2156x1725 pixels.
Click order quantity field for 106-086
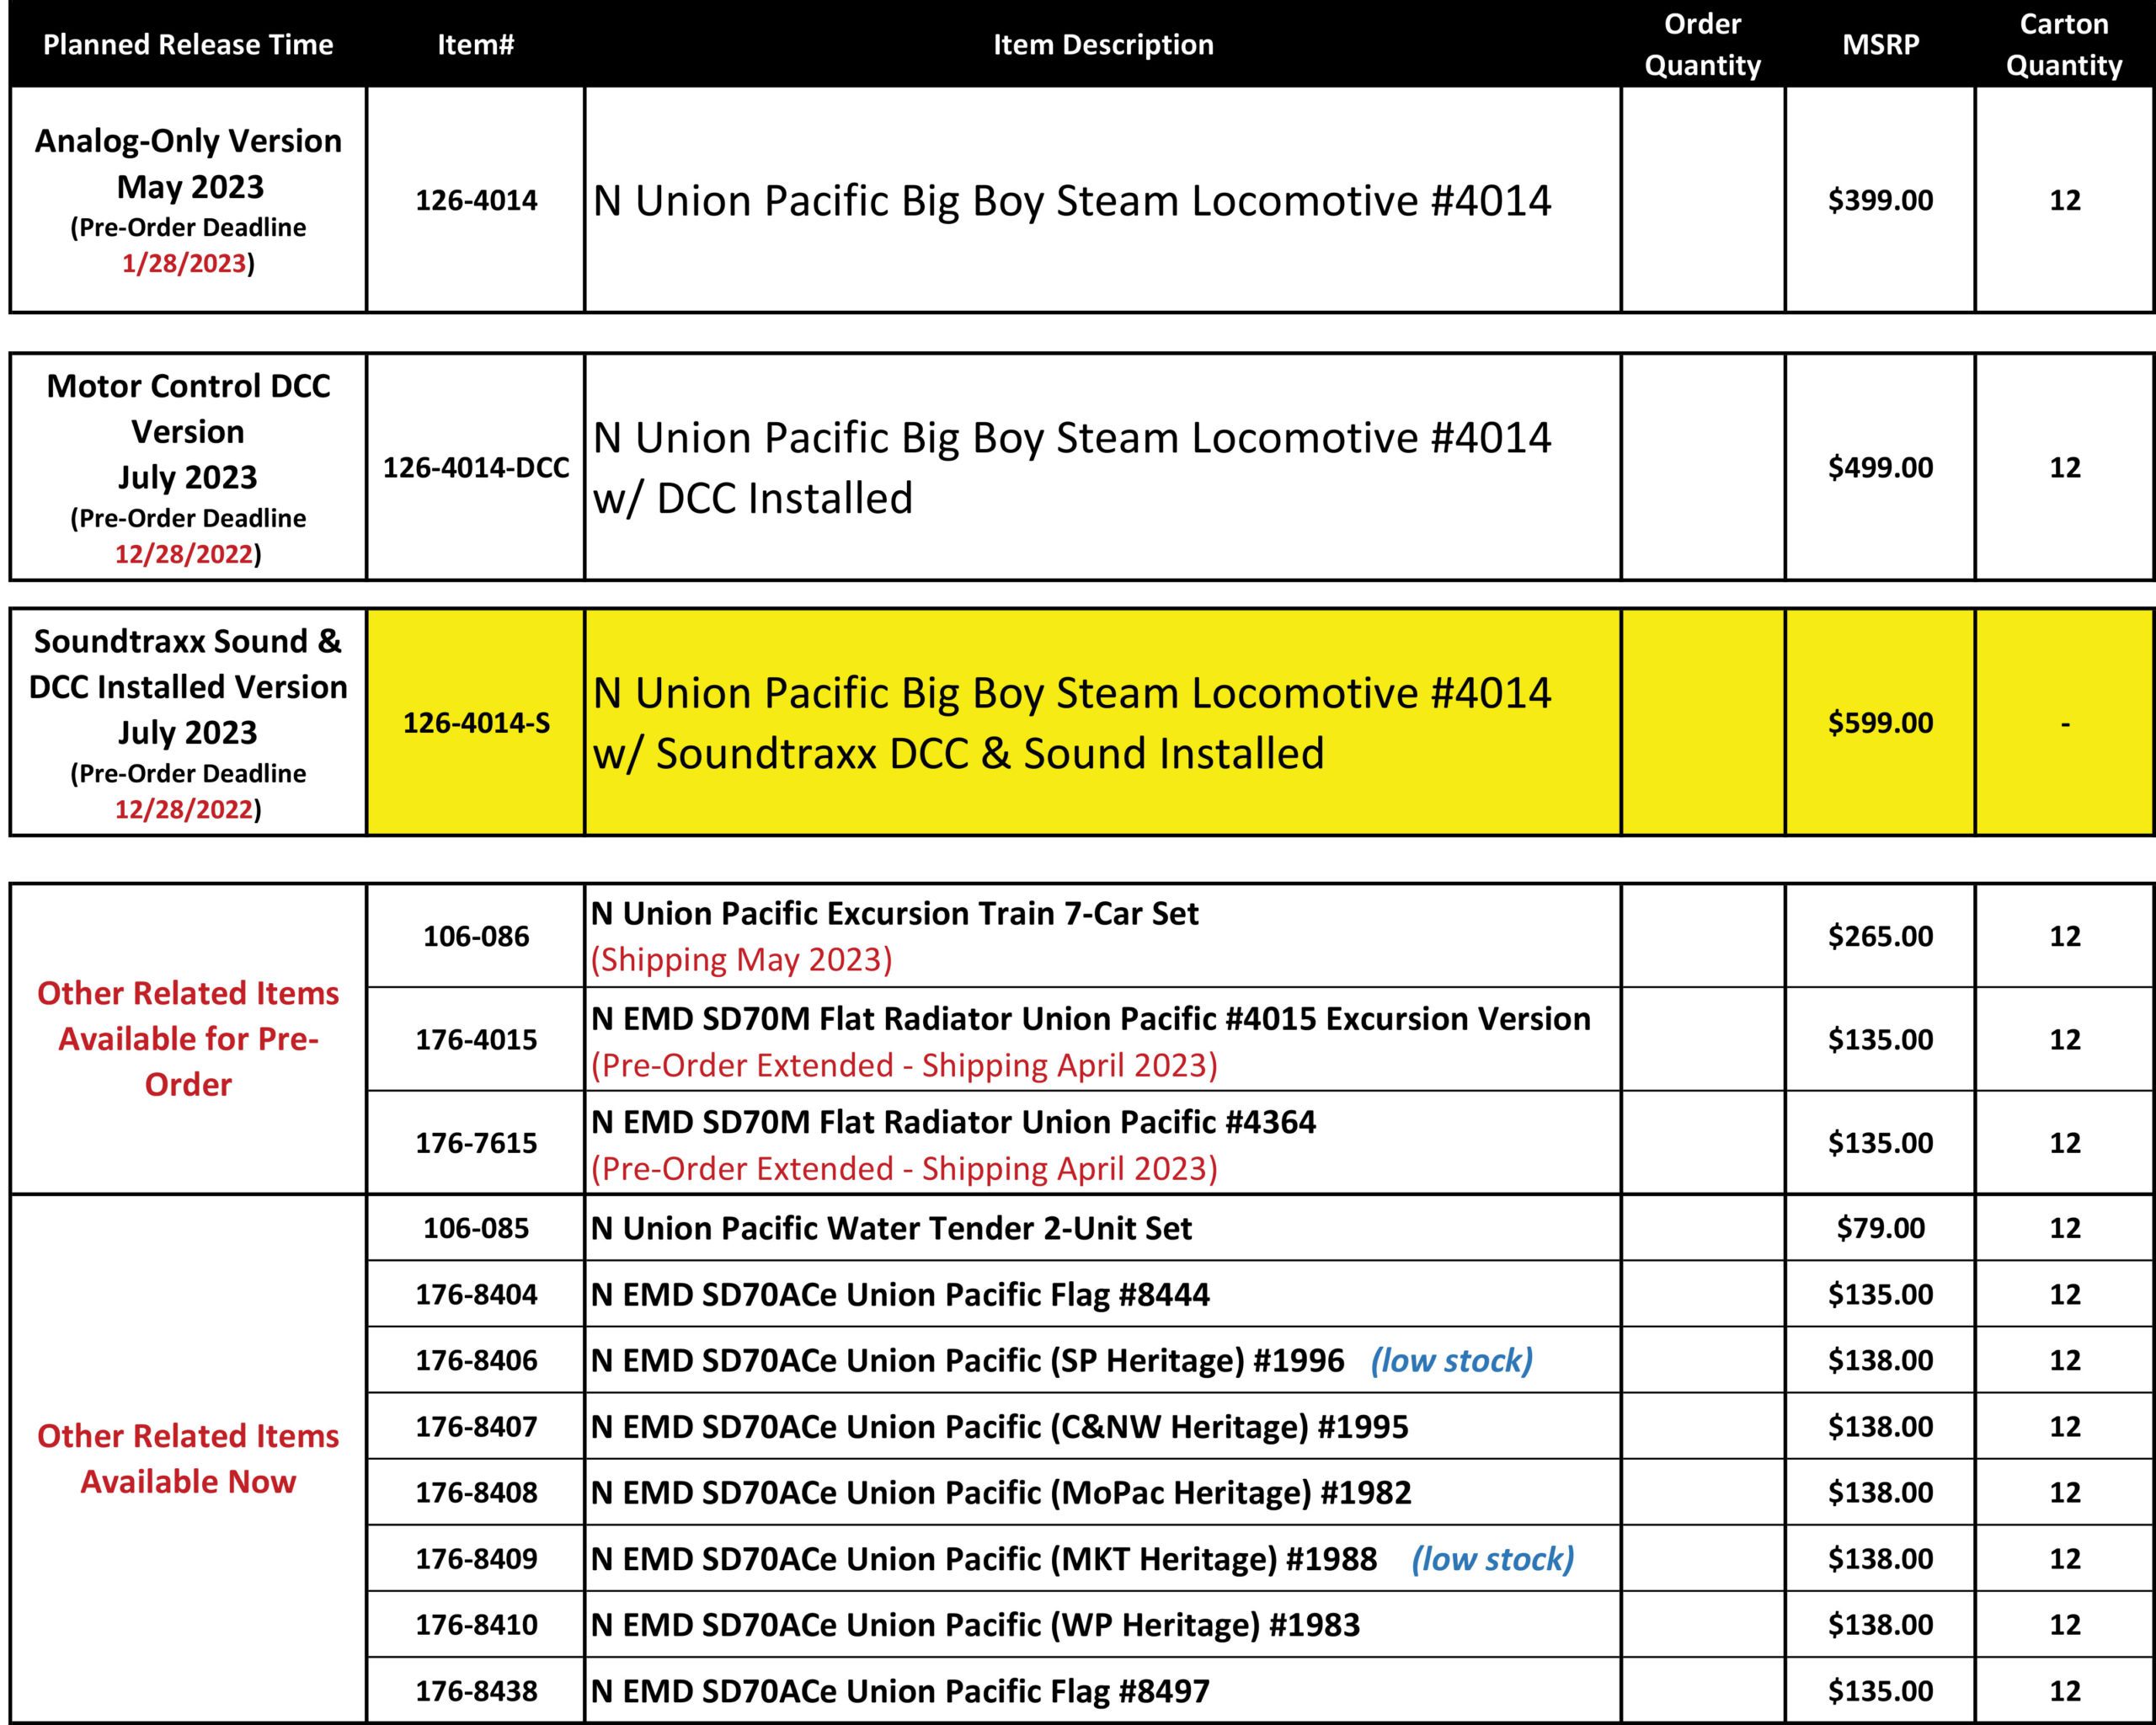pyautogui.click(x=1703, y=936)
